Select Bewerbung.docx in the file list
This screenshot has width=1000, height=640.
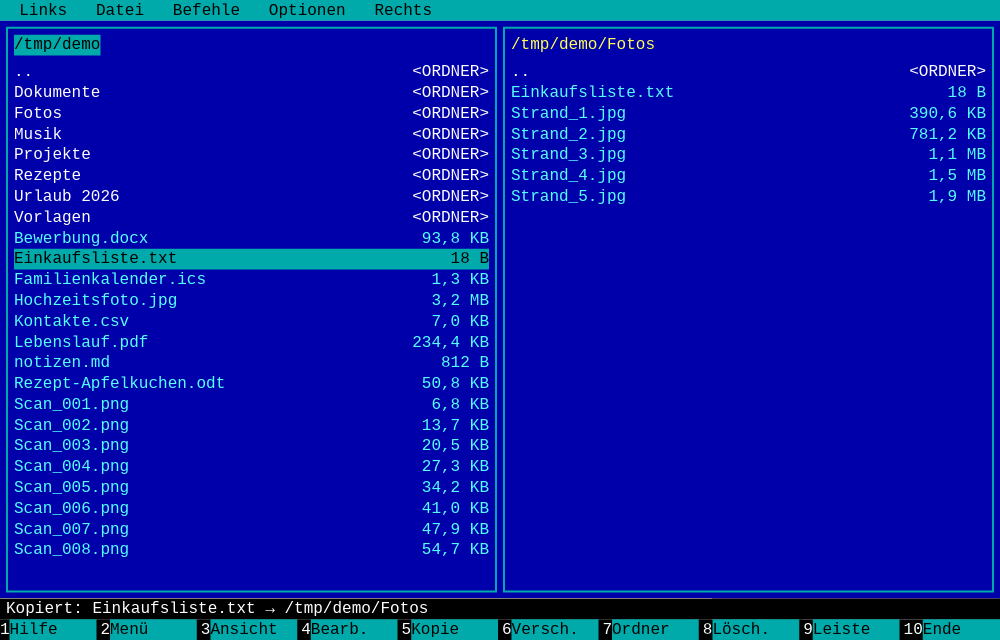[x=251, y=238]
